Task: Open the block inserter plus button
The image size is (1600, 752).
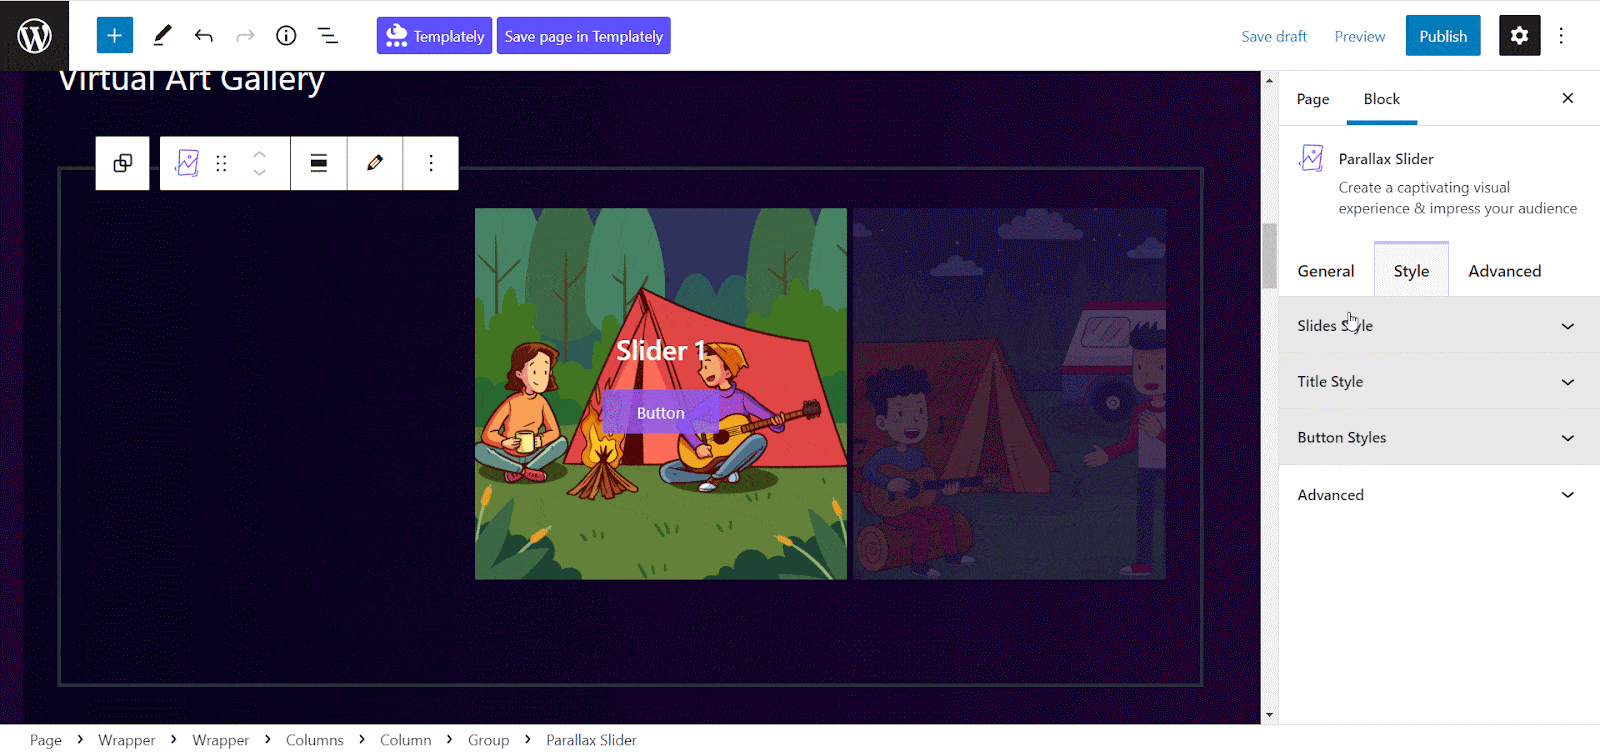Action: [115, 36]
